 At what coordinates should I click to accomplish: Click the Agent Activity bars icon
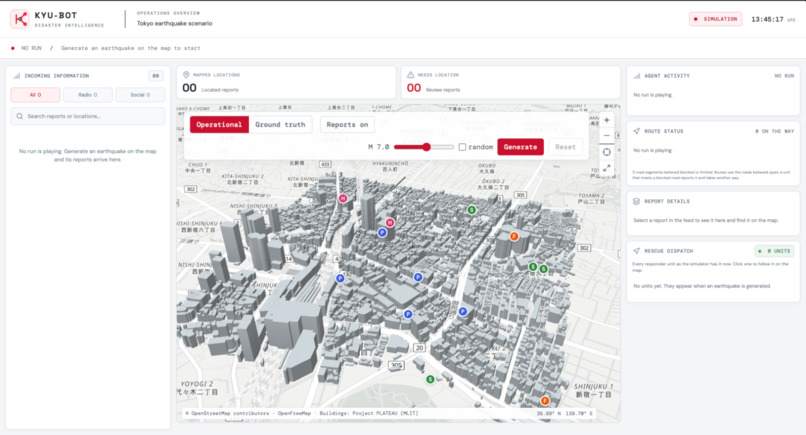[x=637, y=76]
